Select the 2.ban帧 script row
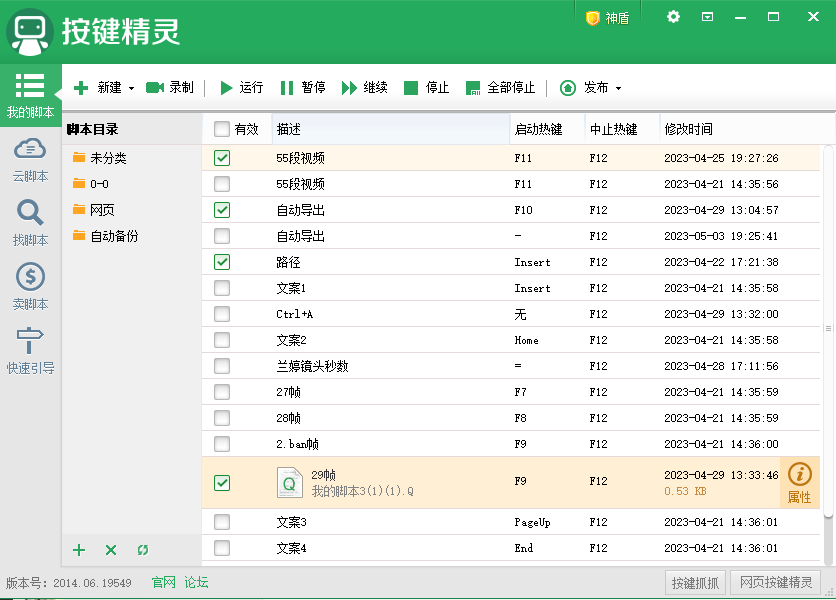Screen dimensions: 836x600 (x=511, y=444)
